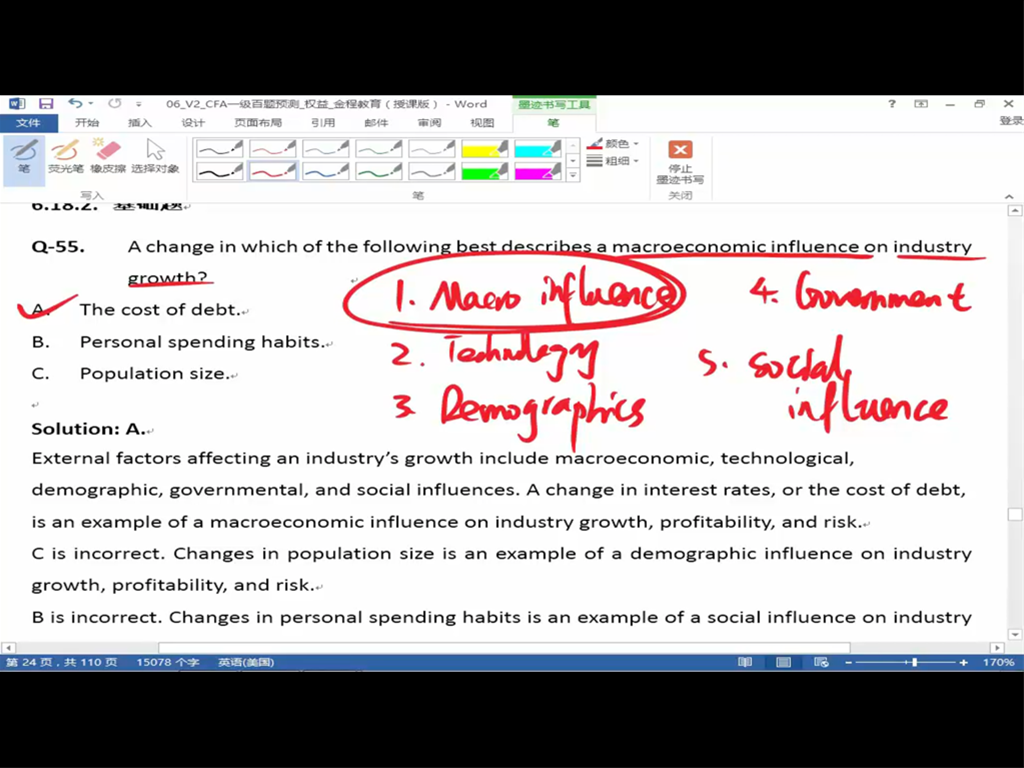Click text 'Solution: A.'

coord(89,429)
